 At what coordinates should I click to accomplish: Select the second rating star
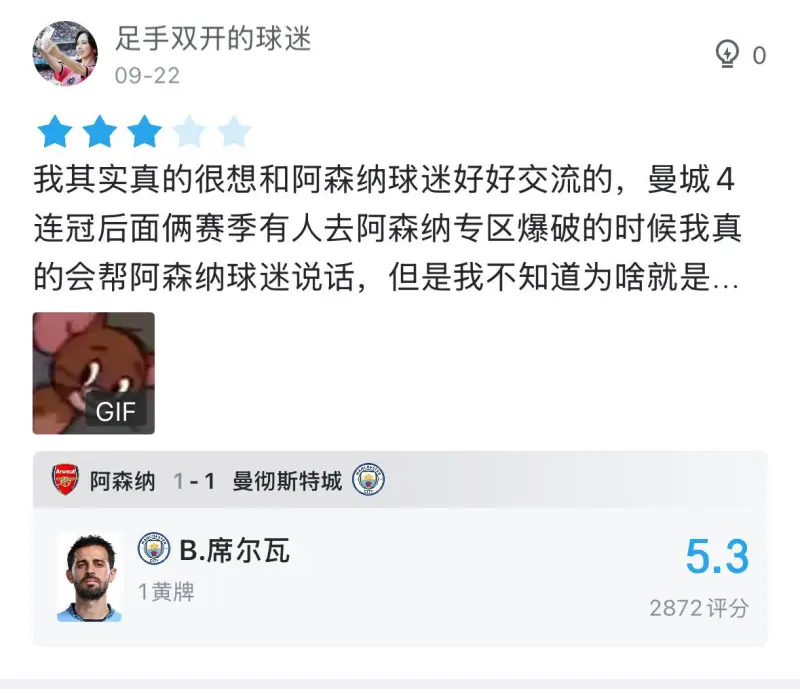pyautogui.click(x=99, y=132)
